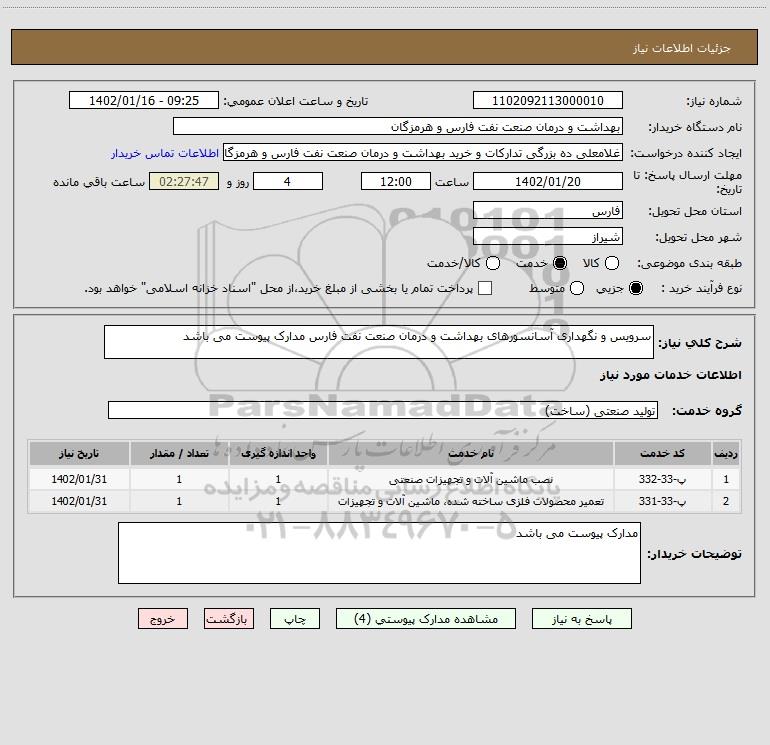The height and width of the screenshot is (745, 770).
Task: Click the service group field تولید صنعتی (ساخت)
Action: (383, 411)
